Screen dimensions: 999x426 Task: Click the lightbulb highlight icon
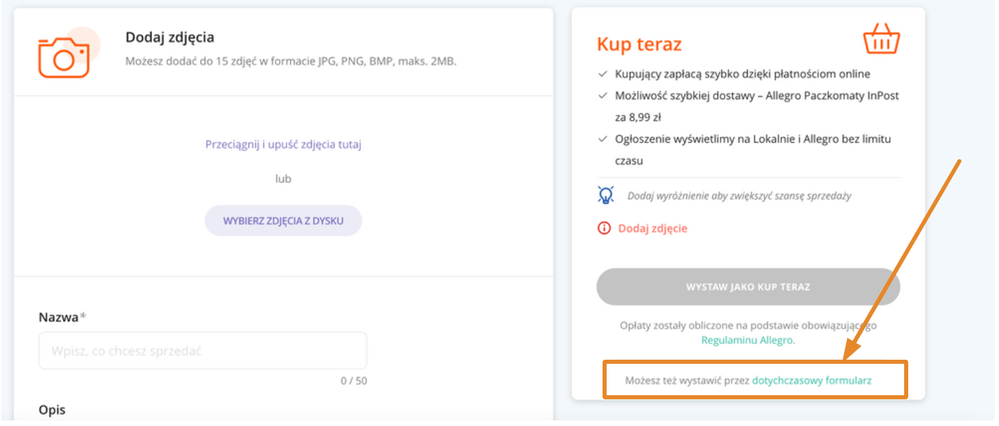click(x=605, y=195)
